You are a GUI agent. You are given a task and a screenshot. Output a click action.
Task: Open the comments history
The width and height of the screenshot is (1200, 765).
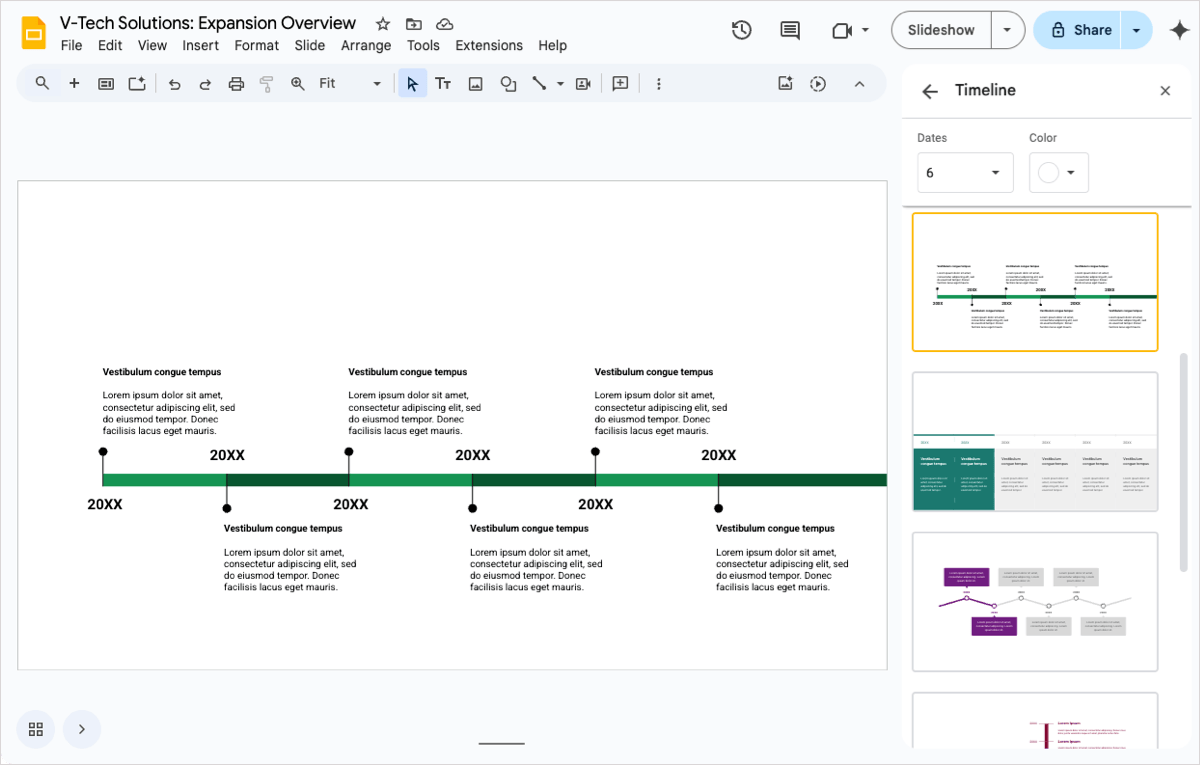[790, 30]
